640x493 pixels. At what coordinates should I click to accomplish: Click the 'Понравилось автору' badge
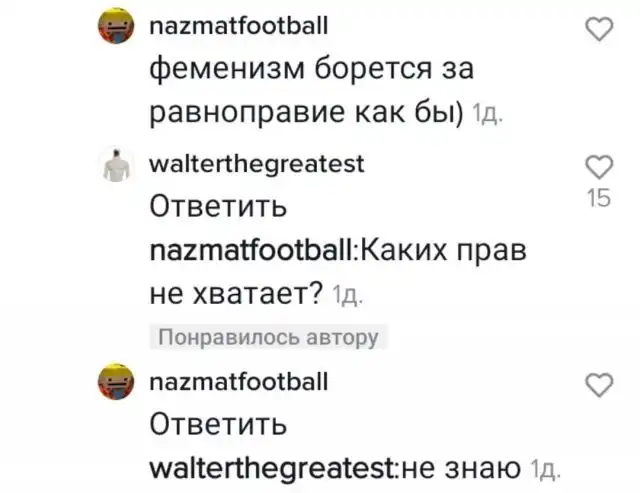point(268,337)
